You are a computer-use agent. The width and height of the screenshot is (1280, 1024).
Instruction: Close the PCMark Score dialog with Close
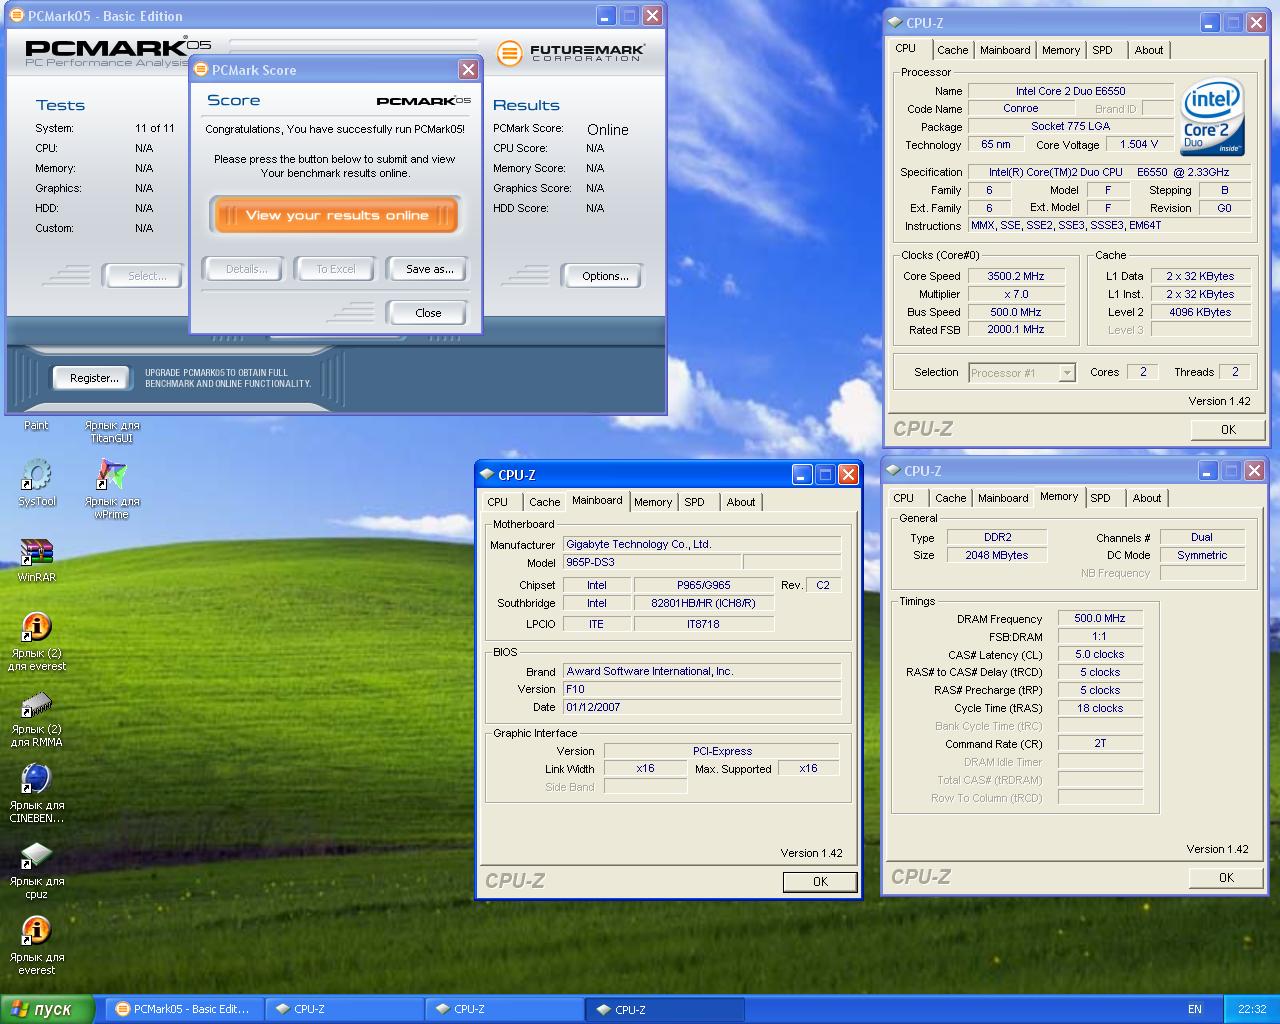pyautogui.click(x=427, y=313)
